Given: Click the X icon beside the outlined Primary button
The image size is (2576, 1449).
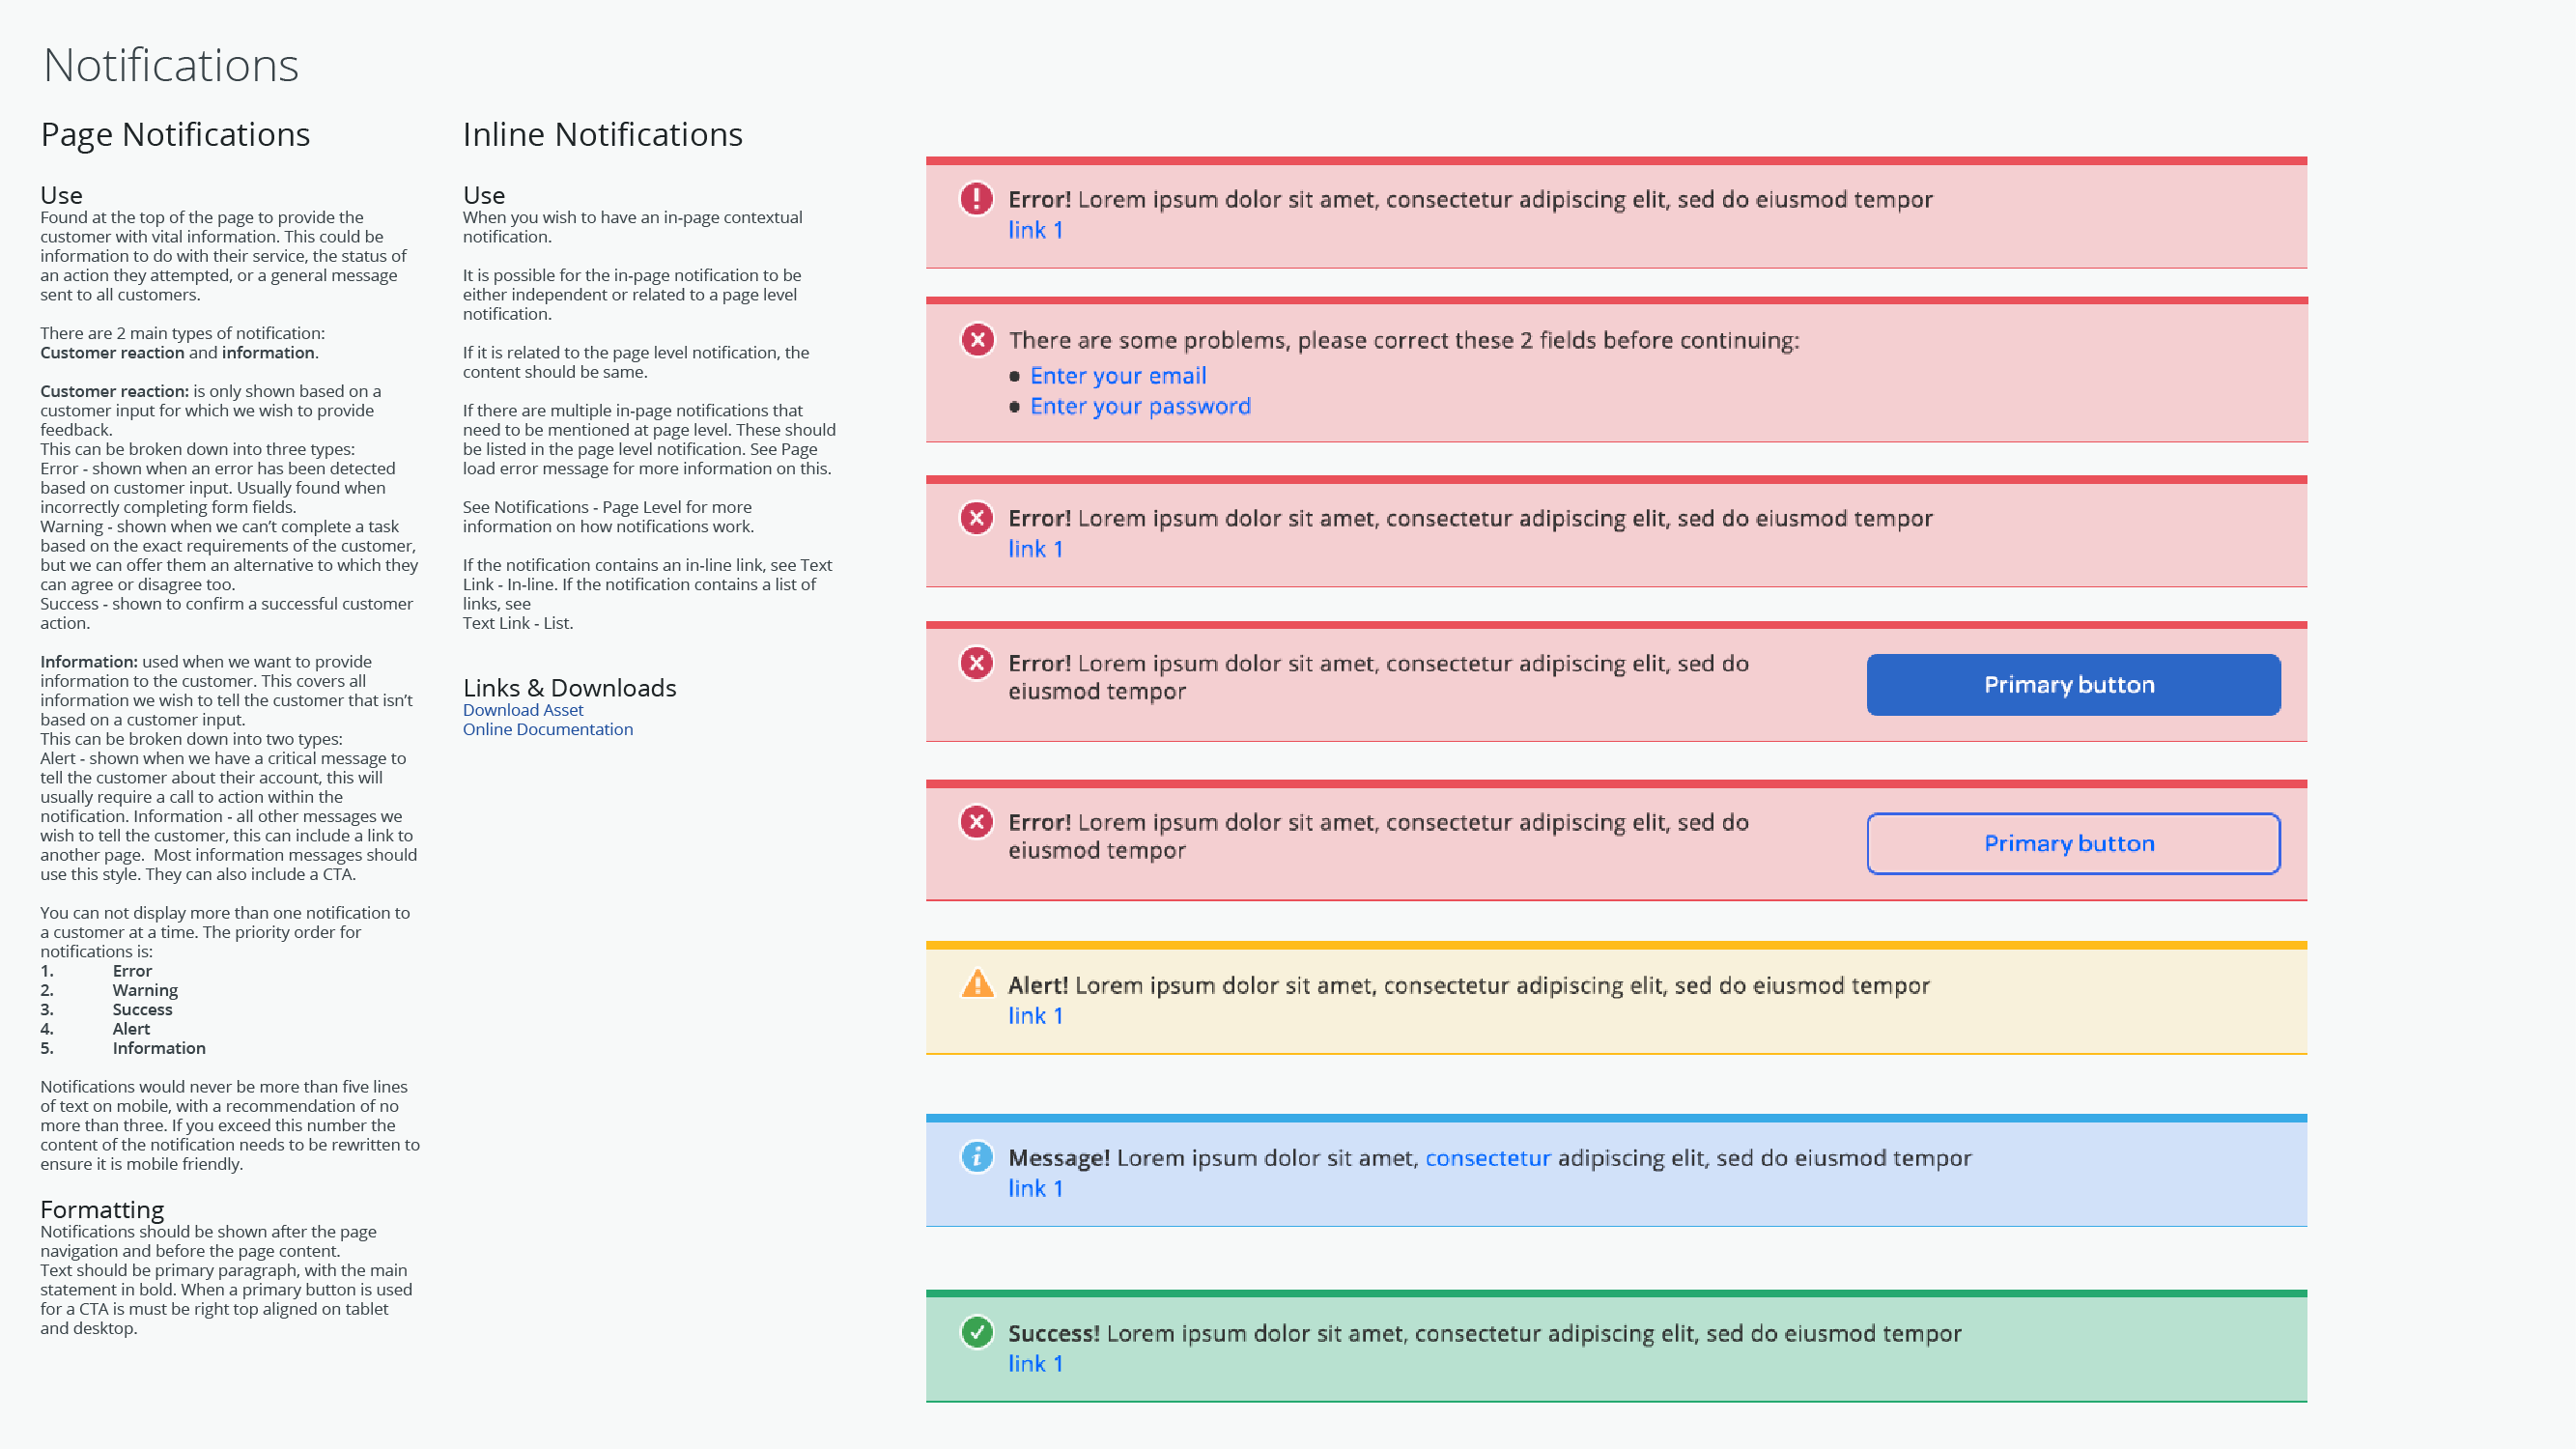Looking at the screenshot, I should pos(976,822).
